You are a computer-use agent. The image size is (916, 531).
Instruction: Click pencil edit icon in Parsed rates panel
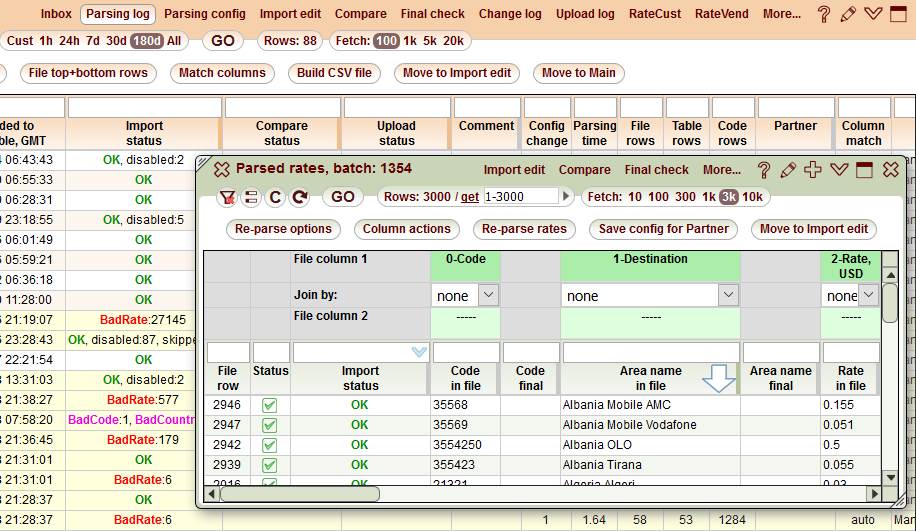[x=788, y=170]
